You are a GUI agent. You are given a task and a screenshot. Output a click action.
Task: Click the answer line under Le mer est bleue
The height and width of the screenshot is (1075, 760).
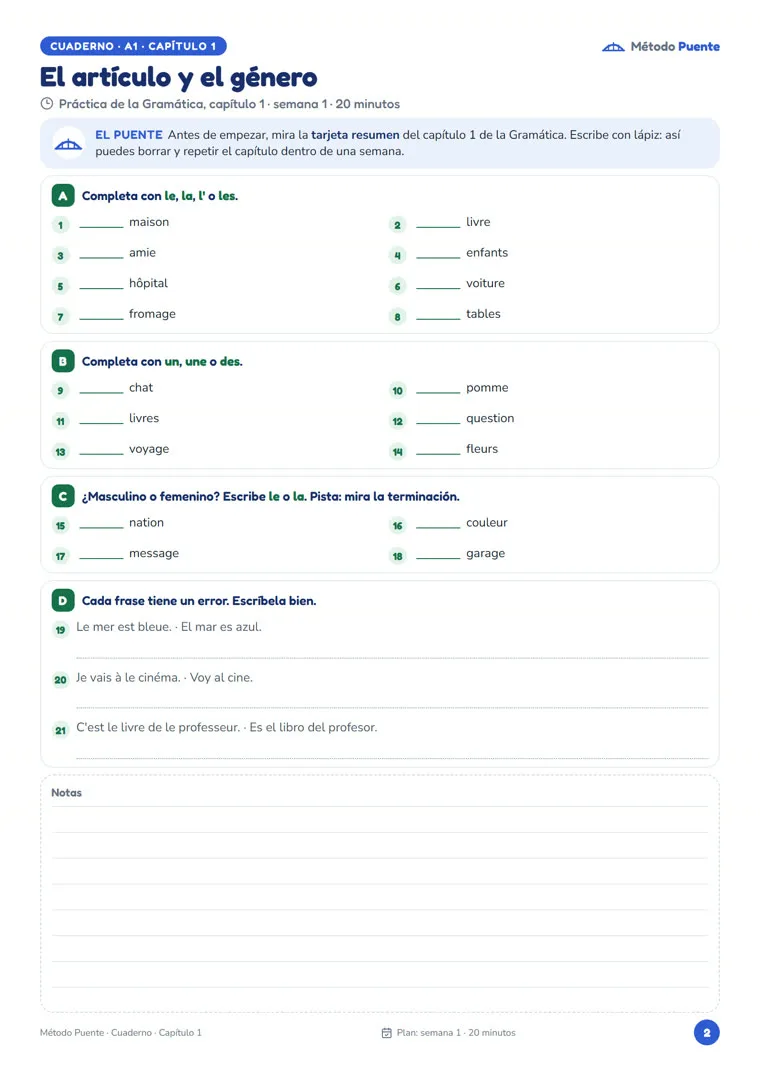click(392, 657)
